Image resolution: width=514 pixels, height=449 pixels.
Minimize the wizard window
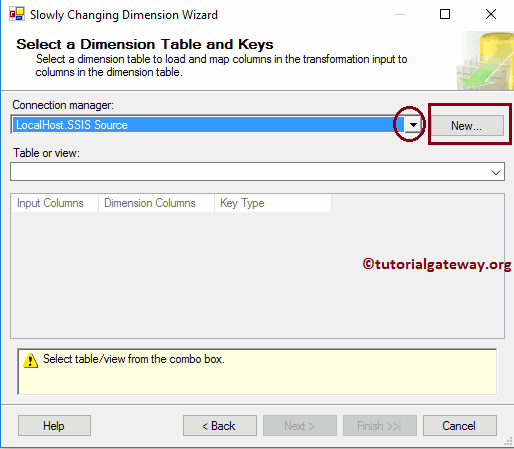pyautogui.click(x=400, y=14)
